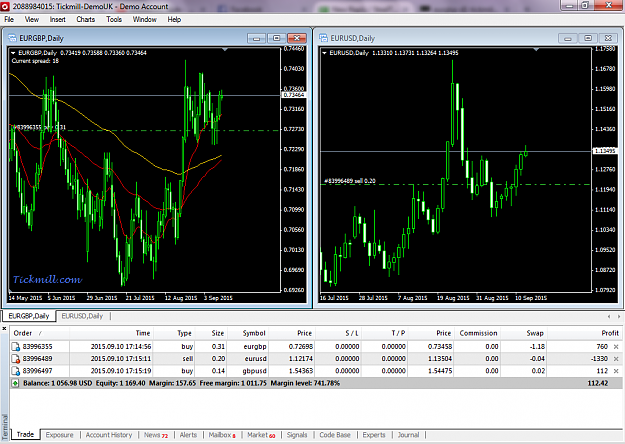Close order 83996489 with the X

click(x=616, y=359)
